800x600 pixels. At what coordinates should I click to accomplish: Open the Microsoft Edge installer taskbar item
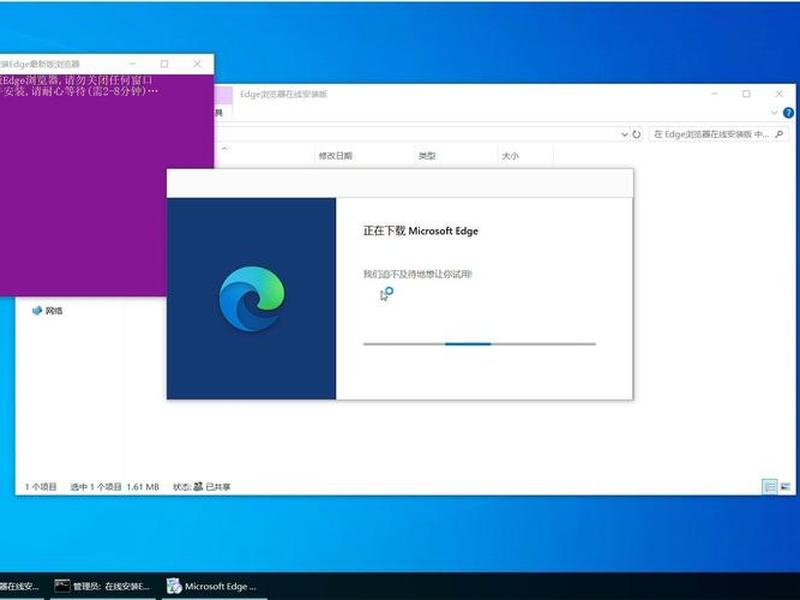pyautogui.click(x=213, y=586)
